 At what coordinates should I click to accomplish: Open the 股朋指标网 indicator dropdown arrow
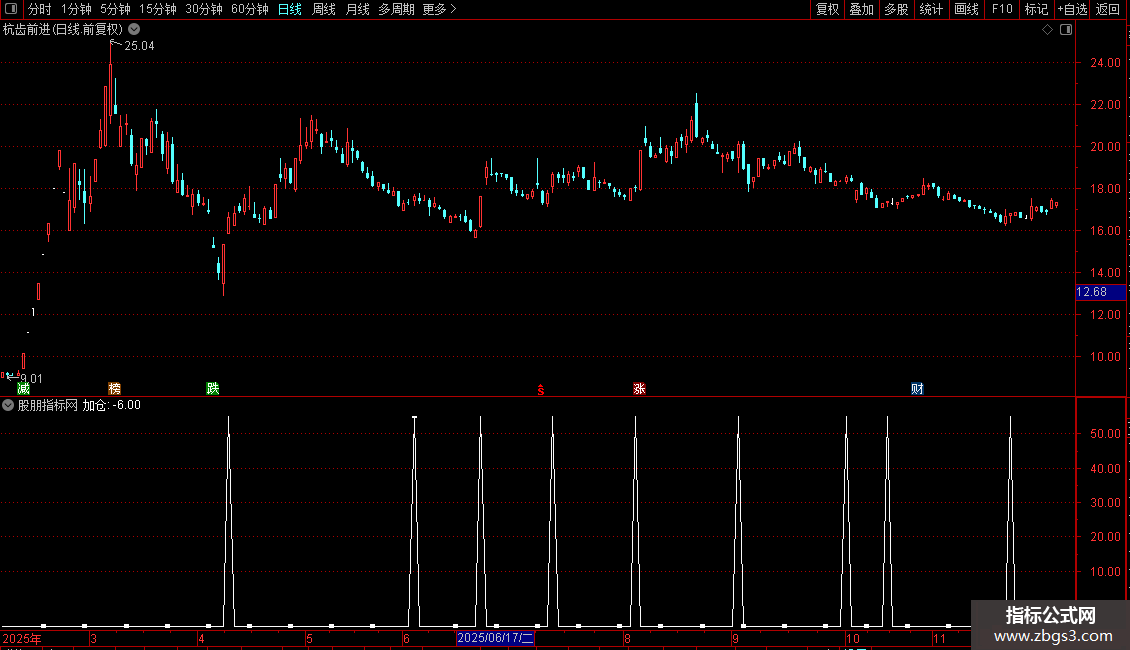coord(8,406)
